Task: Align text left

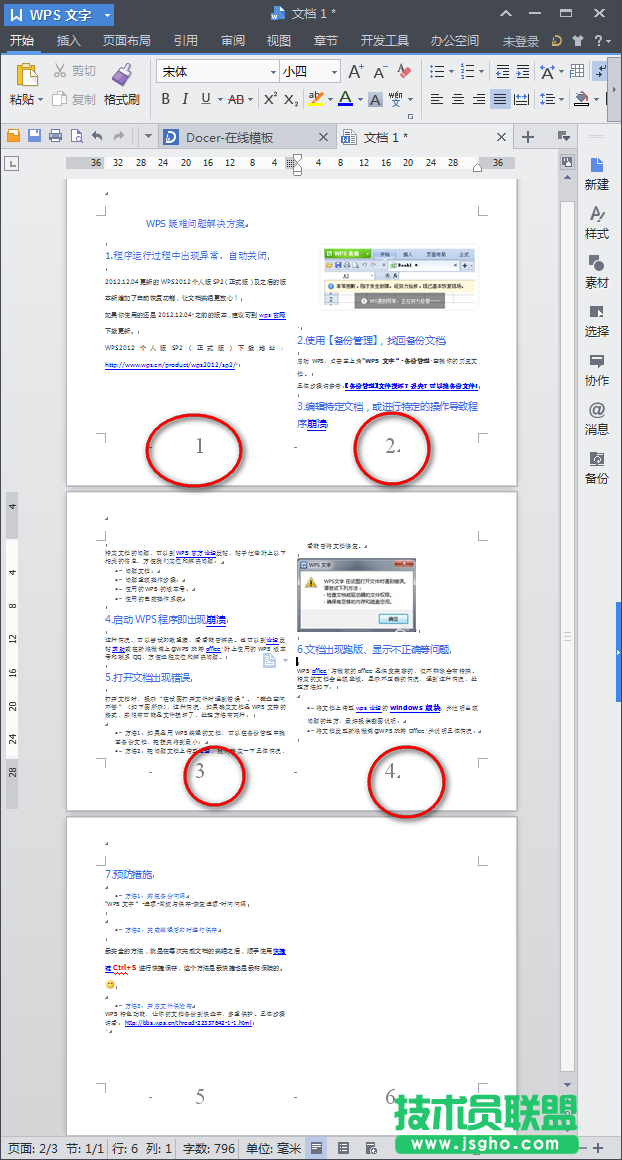Action: (437, 99)
